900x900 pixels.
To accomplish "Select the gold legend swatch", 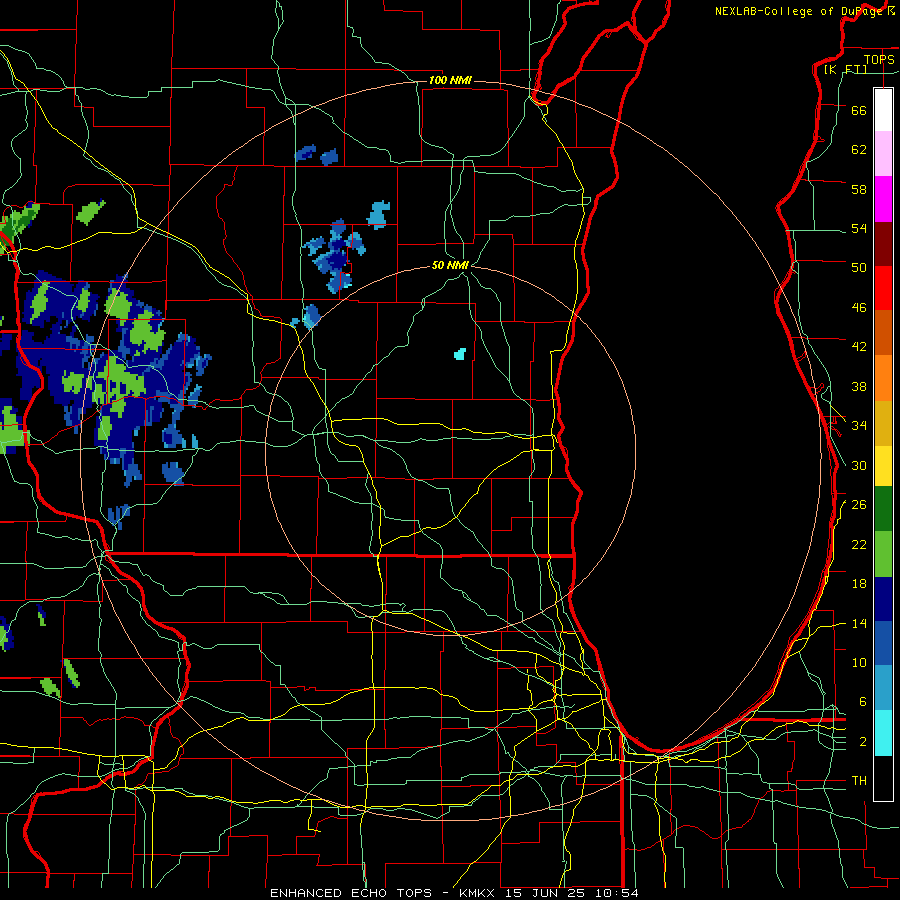I will pos(883,424).
